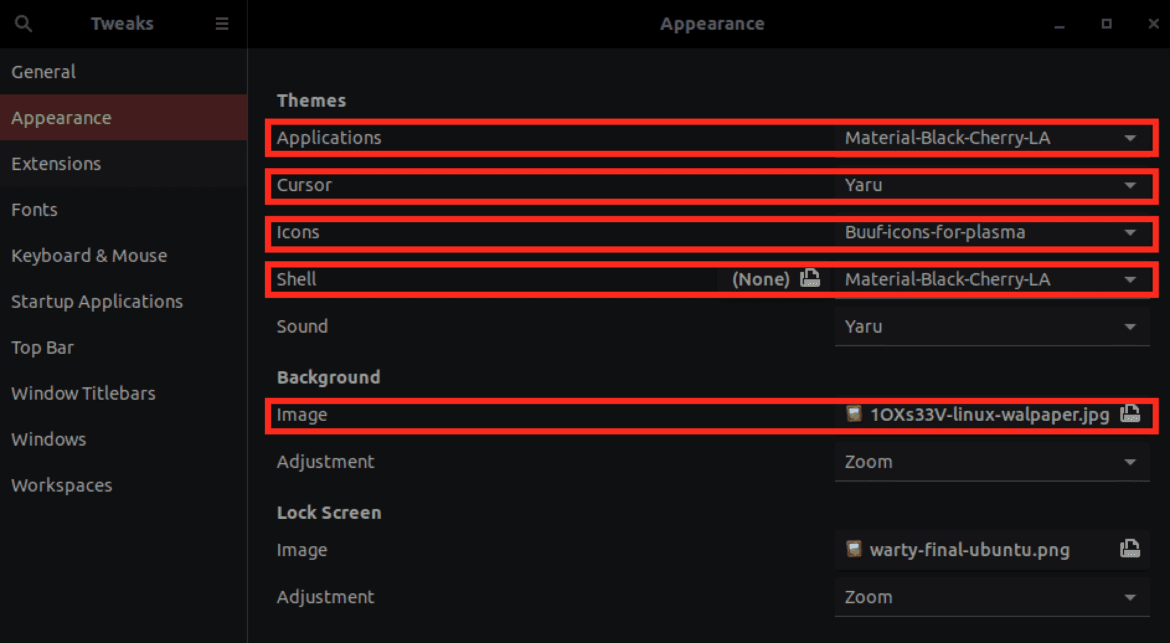This screenshot has width=1170, height=643.
Task: Open the Cursor theme dropdown showing Yaru
Action: pyautogui.click(x=992, y=185)
